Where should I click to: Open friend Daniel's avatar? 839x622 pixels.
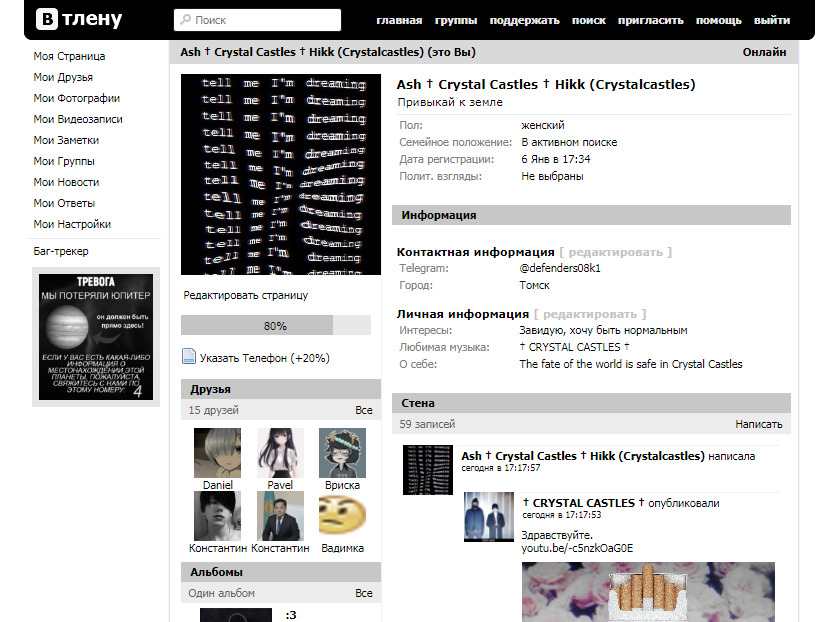click(x=217, y=453)
